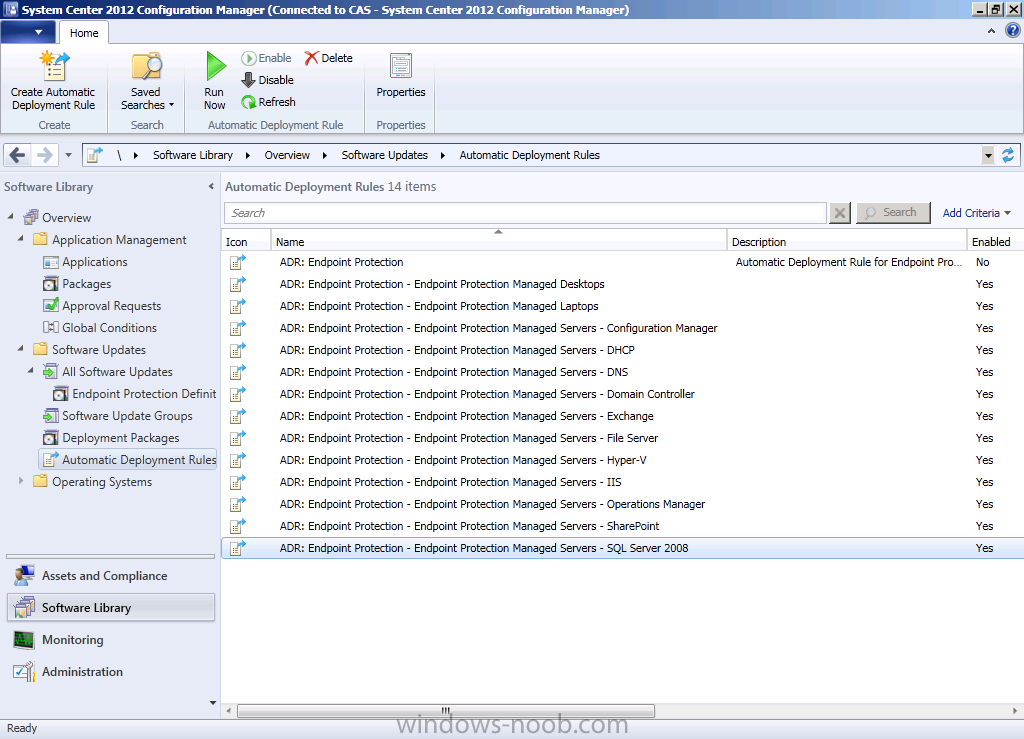Viewport: 1024px width, 739px height.
Task: Open the workspace pane options arrow
Action: [213, 703]
